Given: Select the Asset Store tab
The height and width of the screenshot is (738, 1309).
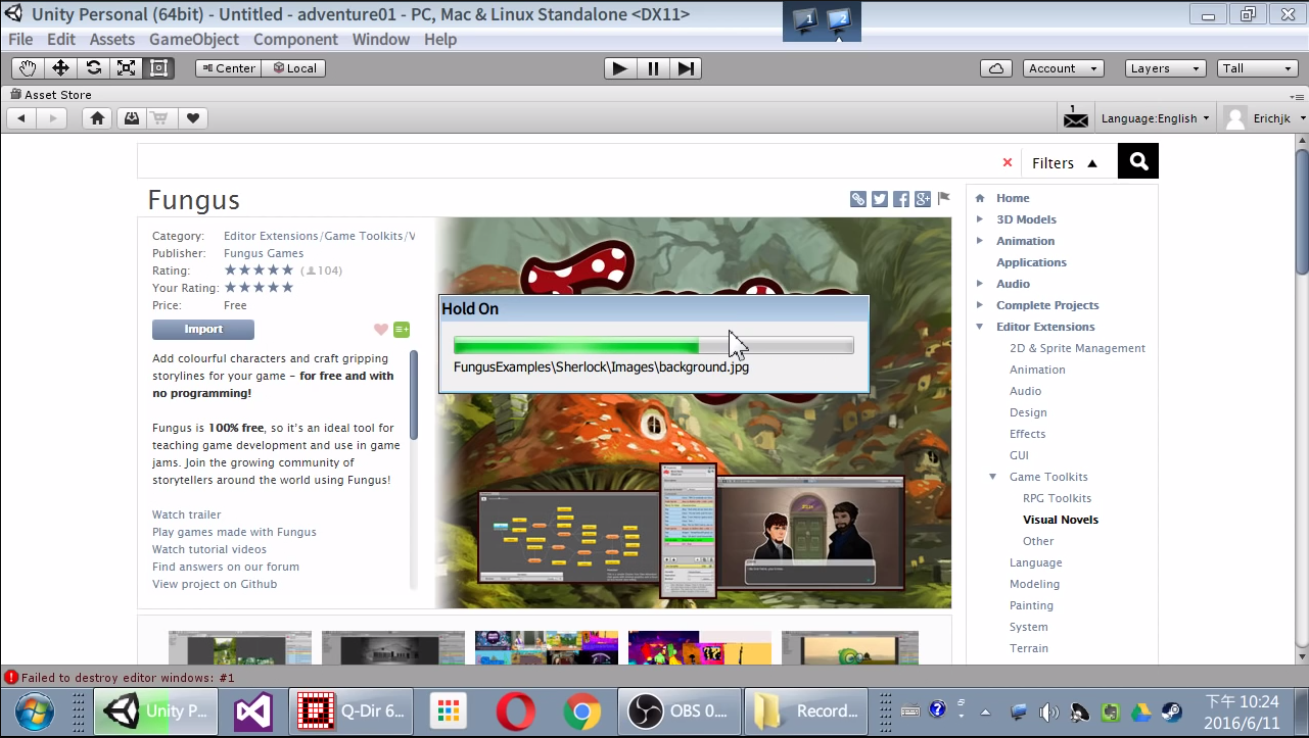Looking at the screenshot, I should (51, 95).
